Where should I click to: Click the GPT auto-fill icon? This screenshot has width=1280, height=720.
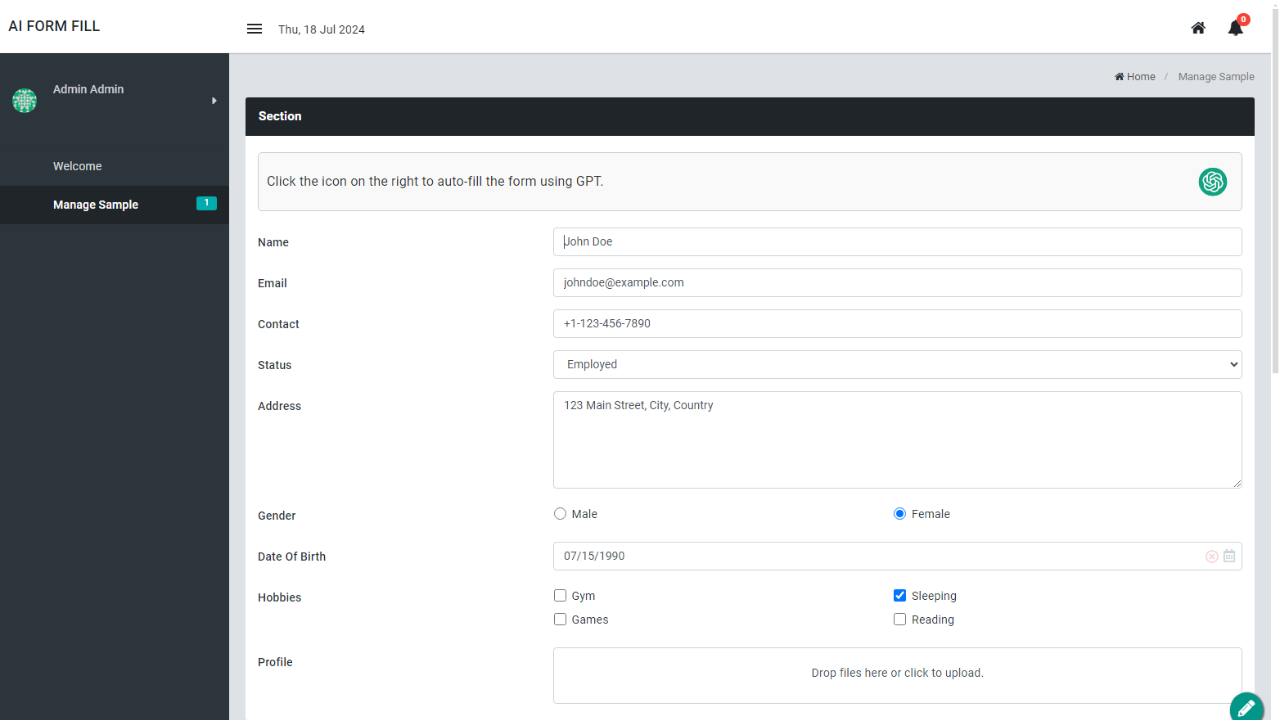(x=1212, y=182)
